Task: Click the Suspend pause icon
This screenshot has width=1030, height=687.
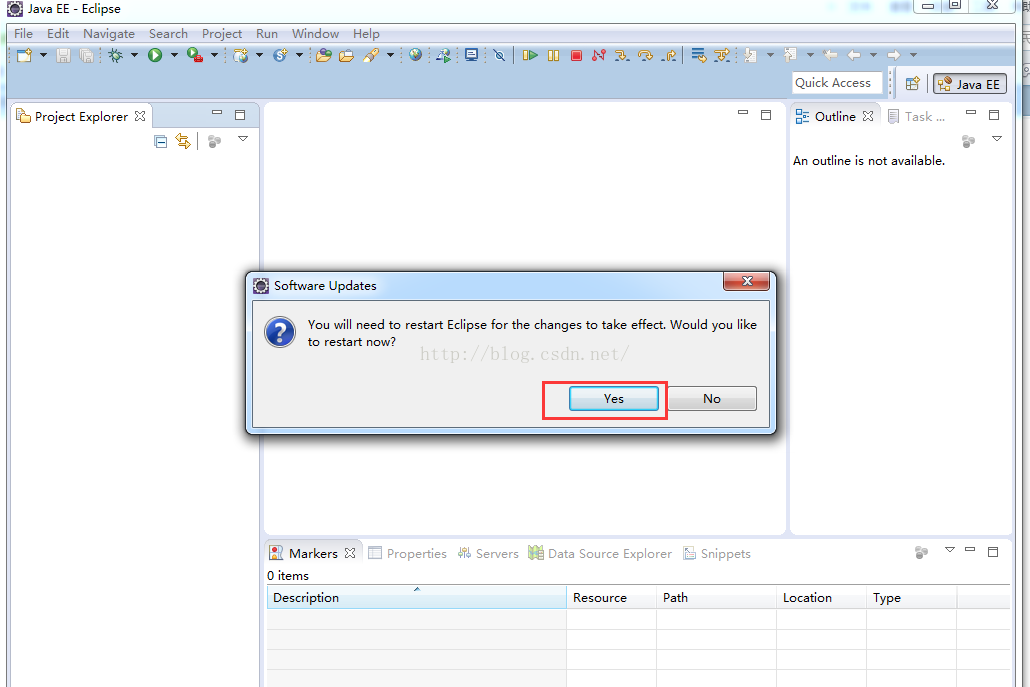Action: coord(554,55)
